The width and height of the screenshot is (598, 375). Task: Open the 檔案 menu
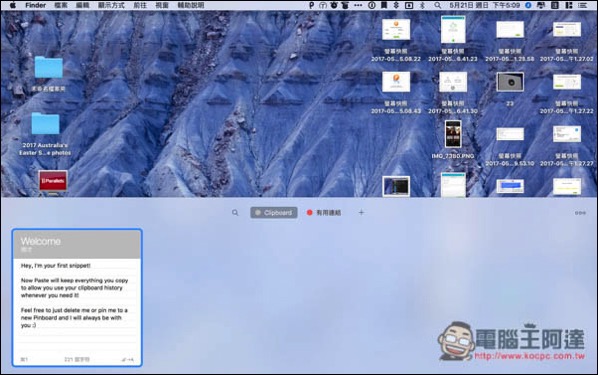(x=61, y=5)
